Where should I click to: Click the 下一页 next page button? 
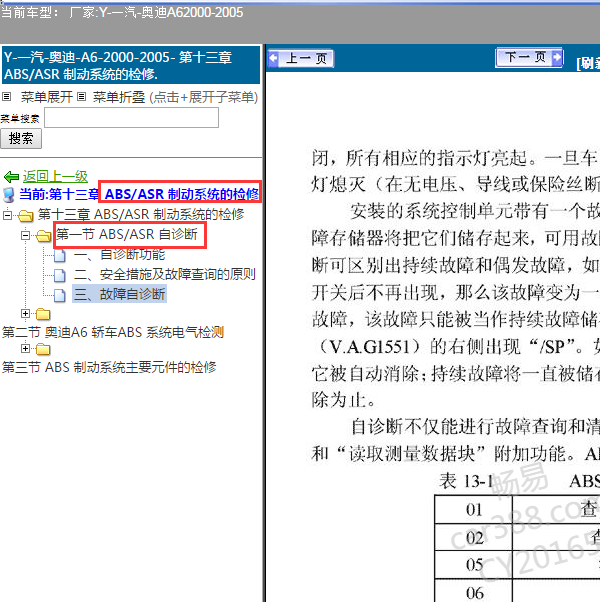[529, 58]
